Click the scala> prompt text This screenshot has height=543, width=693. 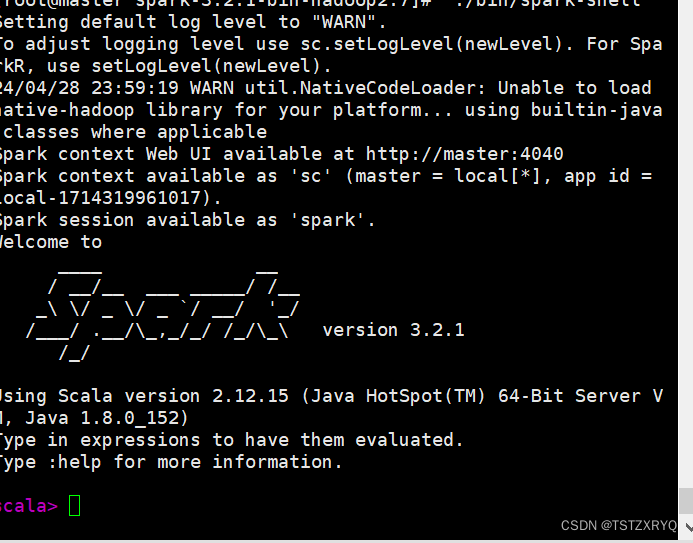[28, 506]
